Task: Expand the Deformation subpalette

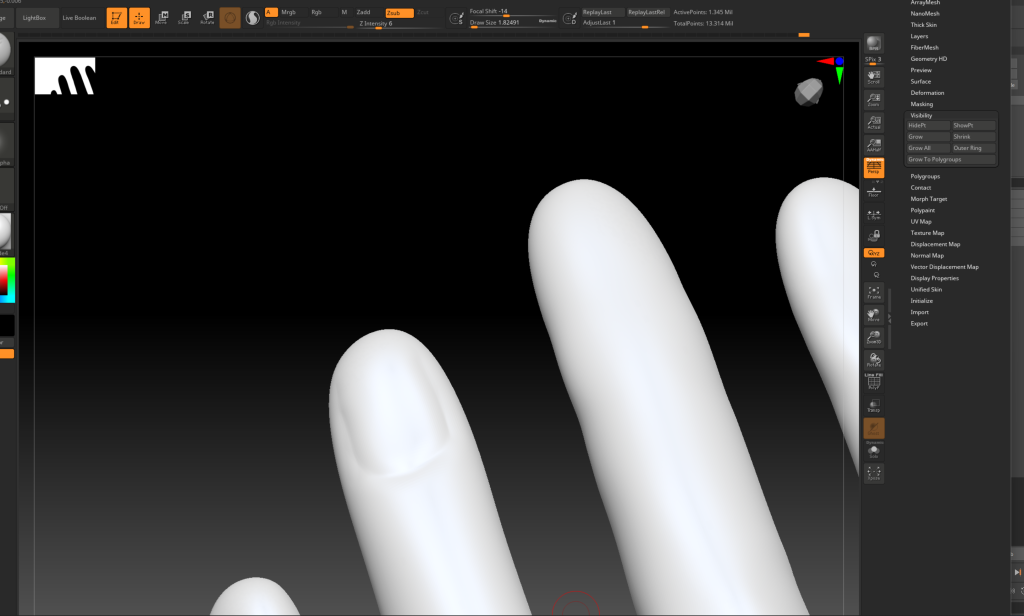Action: tap(927, 93)
